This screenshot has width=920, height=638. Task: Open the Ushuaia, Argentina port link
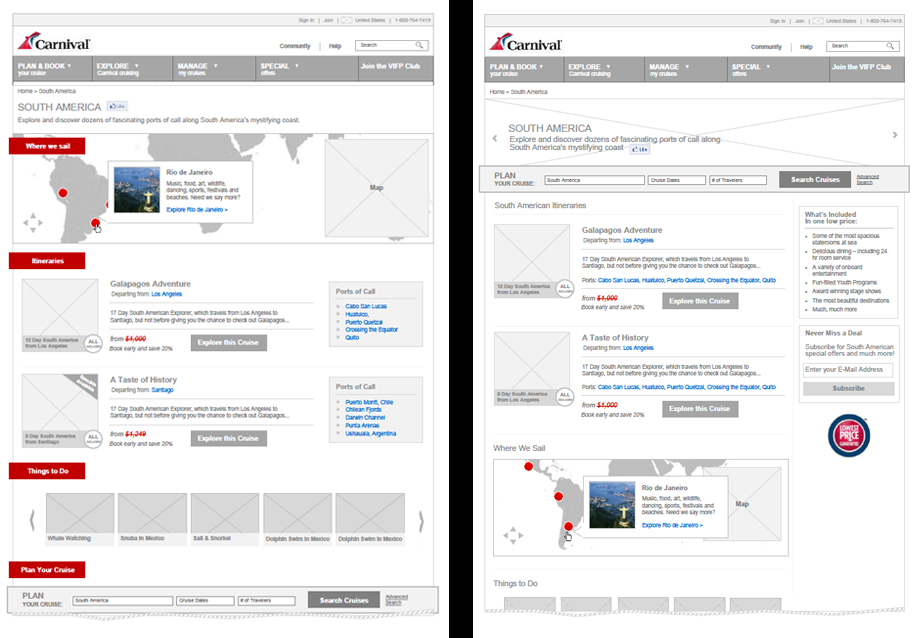coord(371,433)
